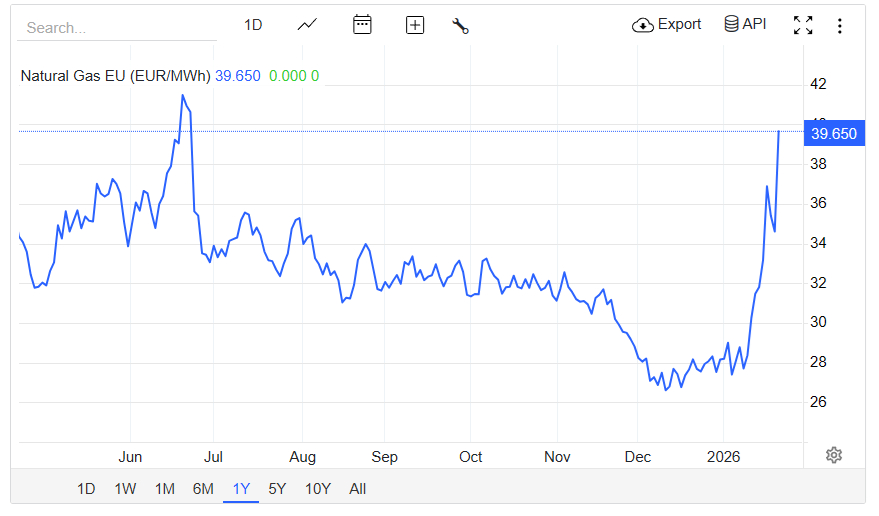This screenshot has height=516, width=879.
Task: Click the Natural Gas EU series label
Action: click(115, 76)
